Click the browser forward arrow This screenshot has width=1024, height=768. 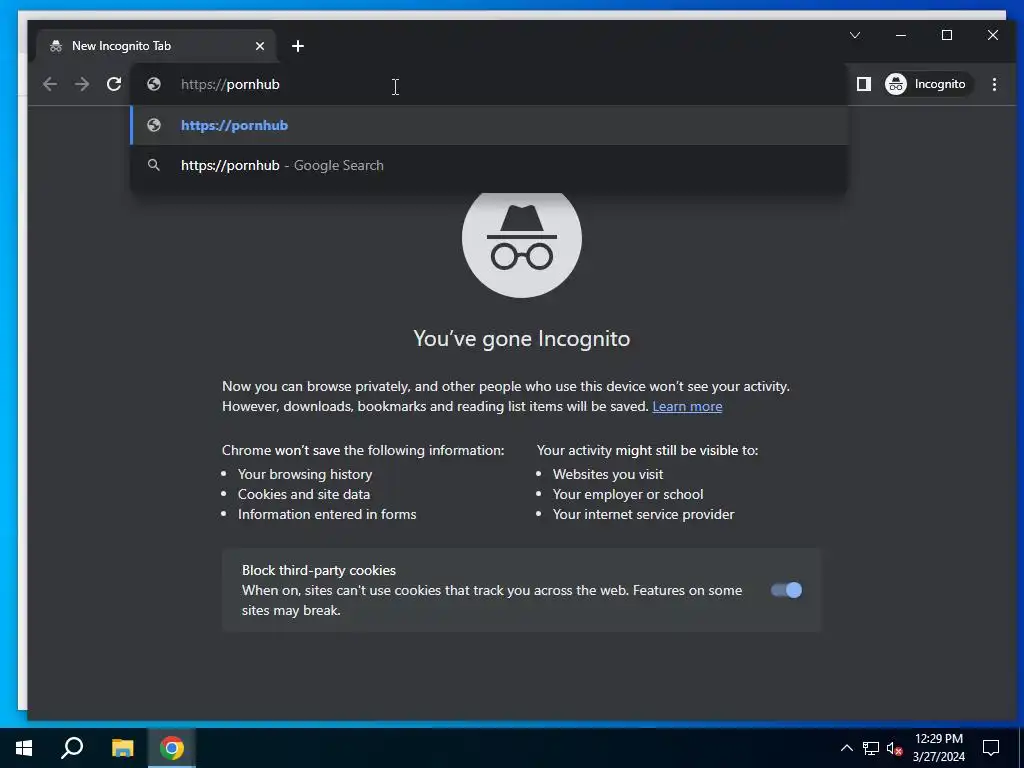[x=82, y=84]
